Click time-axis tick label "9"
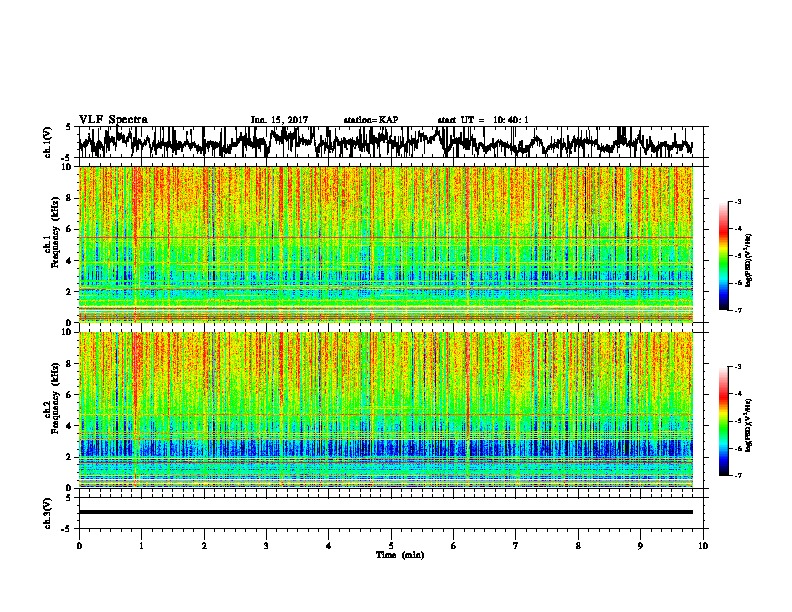 pyautogui.click(x=640, y=546)
